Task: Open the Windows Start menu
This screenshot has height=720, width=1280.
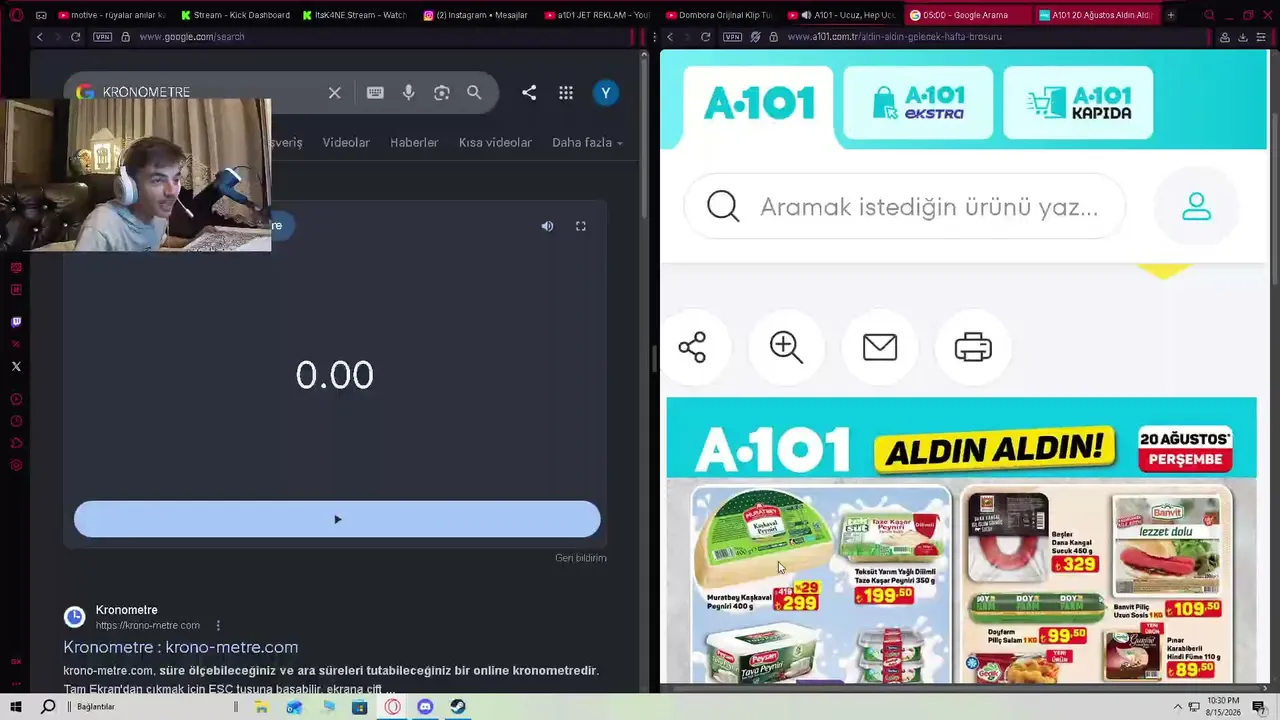Action: tap(16, 707)
